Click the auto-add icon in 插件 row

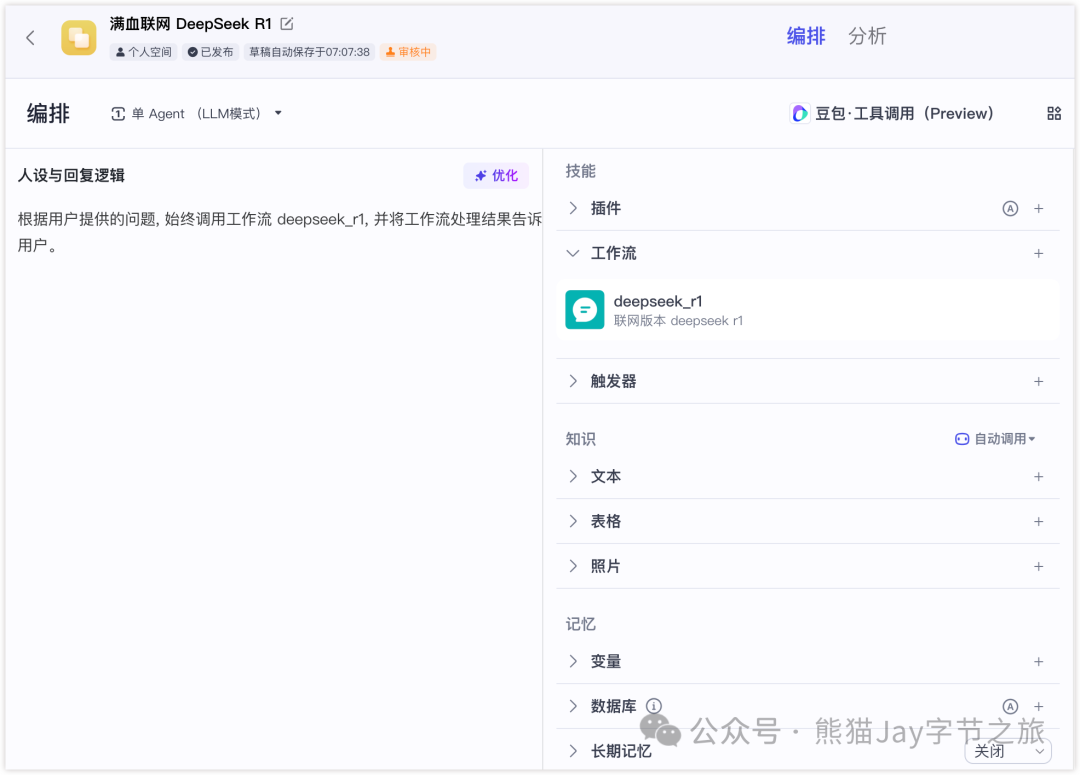(x=1010, y=209)
